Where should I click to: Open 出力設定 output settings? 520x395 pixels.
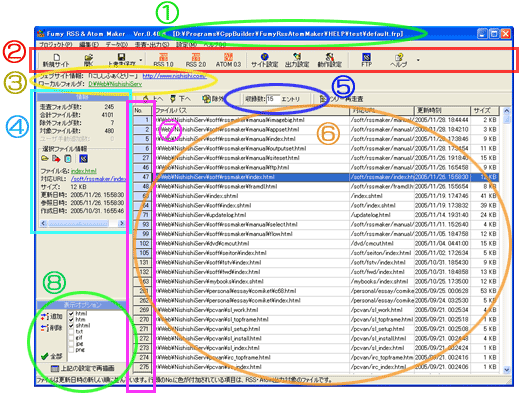297,60
